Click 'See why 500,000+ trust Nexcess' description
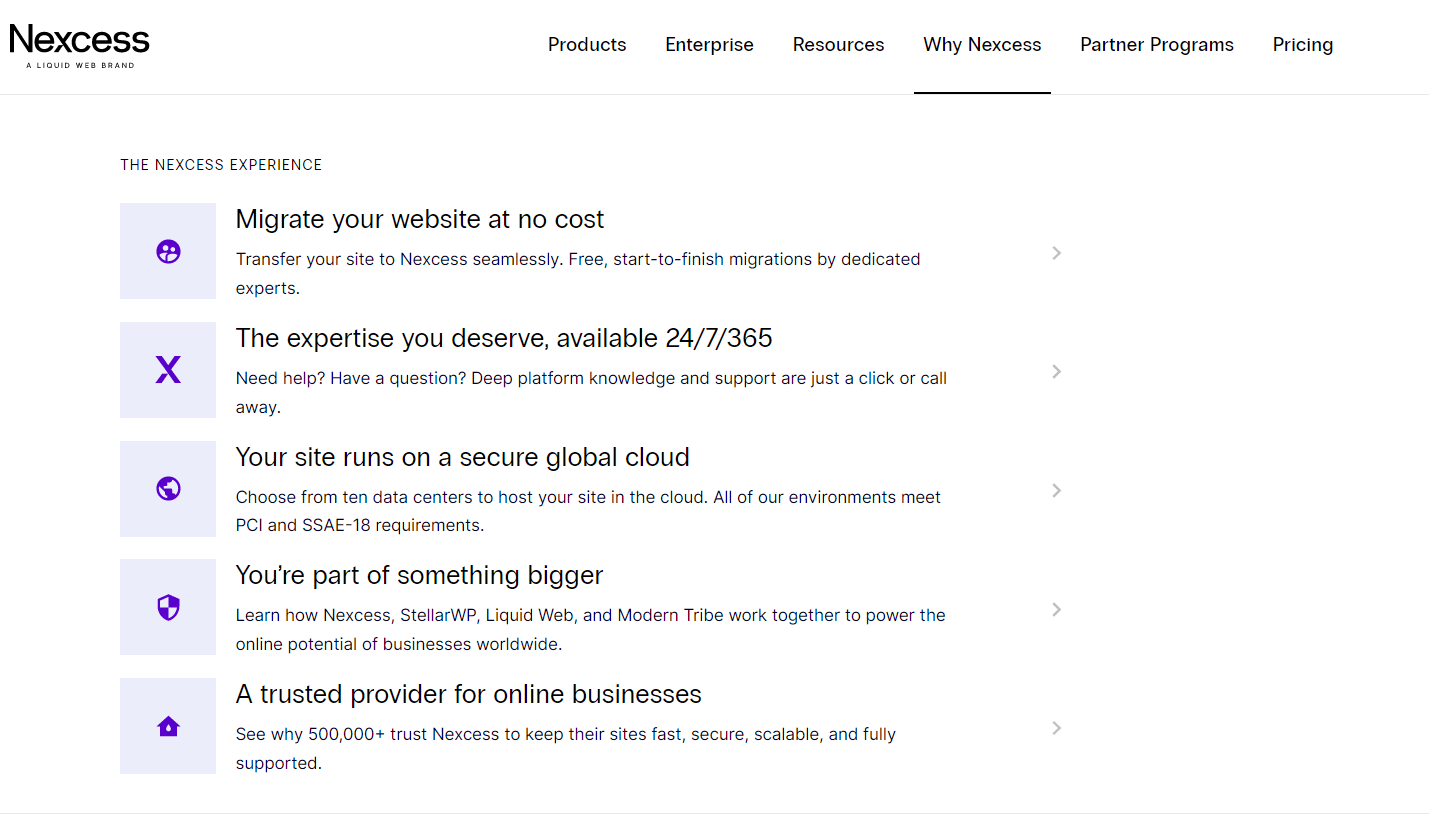Image resolution: width=1429 pixels, height=814 pixels. coord(566,748)
